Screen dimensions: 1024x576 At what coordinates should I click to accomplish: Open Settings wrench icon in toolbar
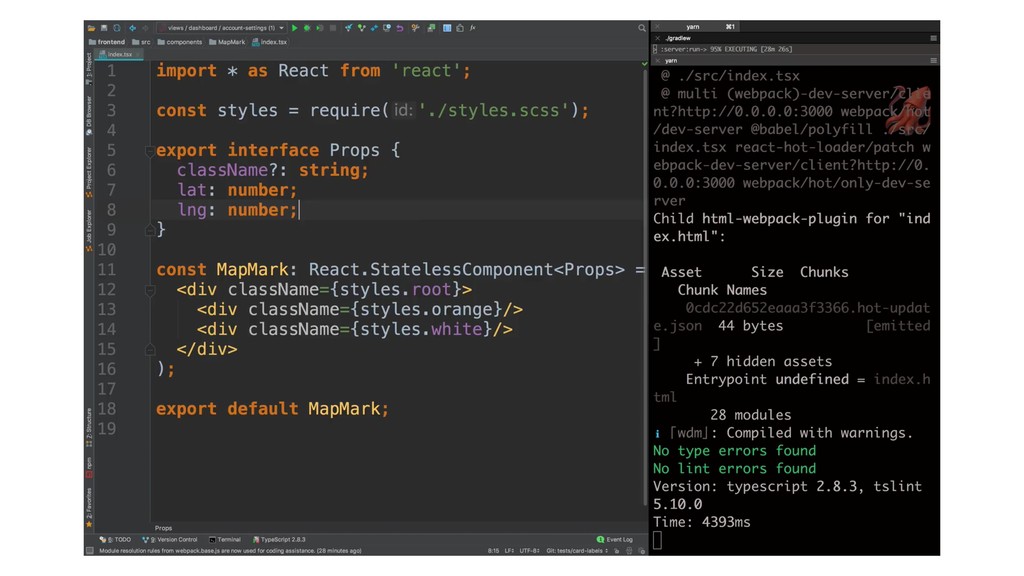[415, 28]
